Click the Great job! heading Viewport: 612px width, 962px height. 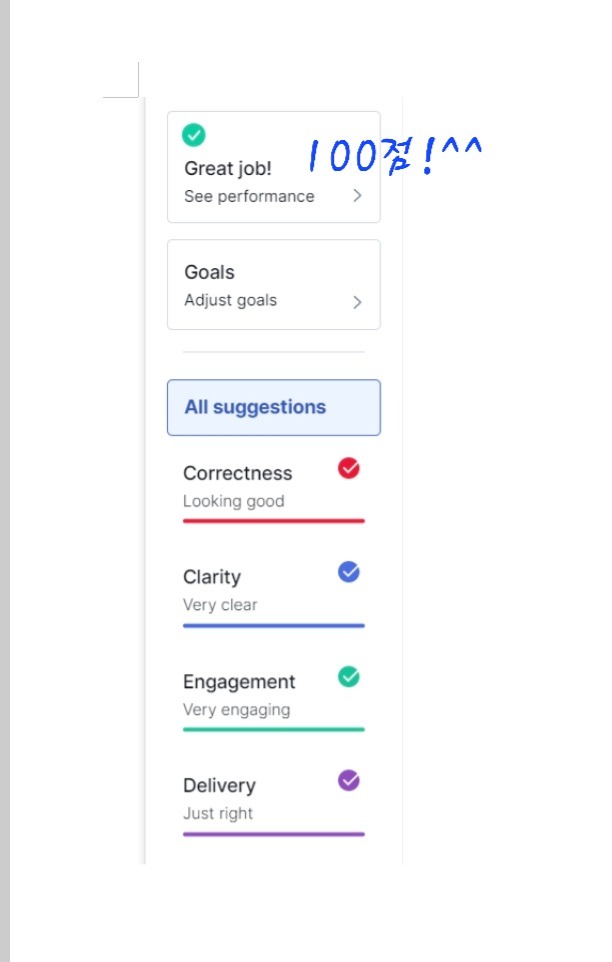click(x=228, y=168)
